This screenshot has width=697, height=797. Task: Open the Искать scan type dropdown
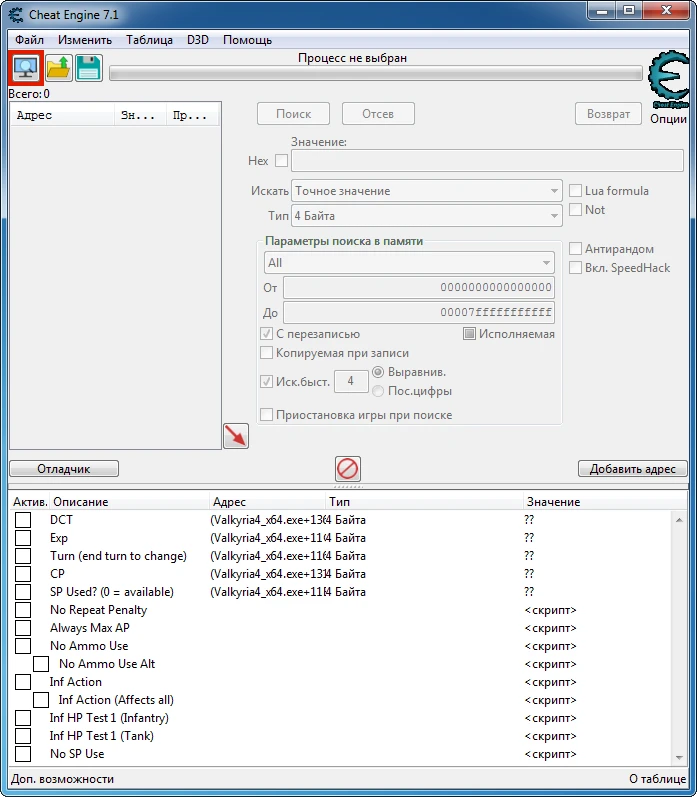click(427, 191)
